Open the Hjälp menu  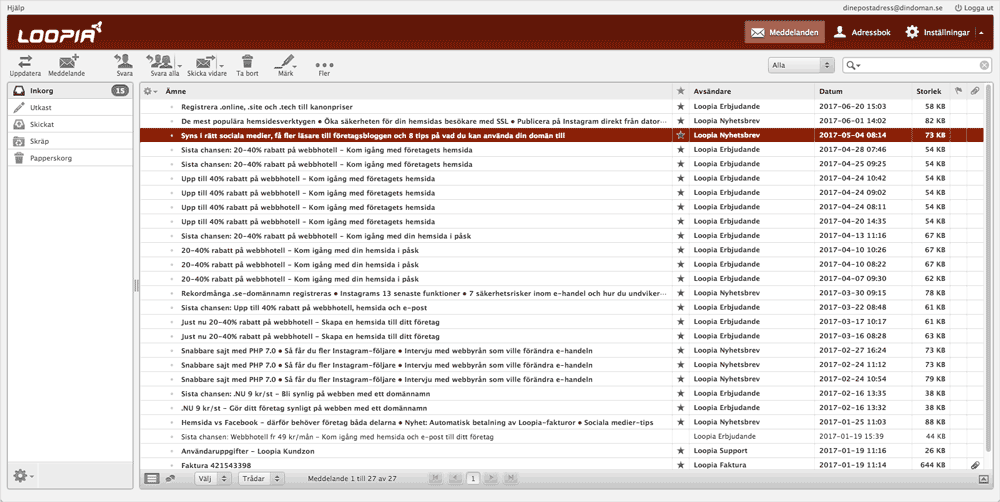tap(16, 8)
